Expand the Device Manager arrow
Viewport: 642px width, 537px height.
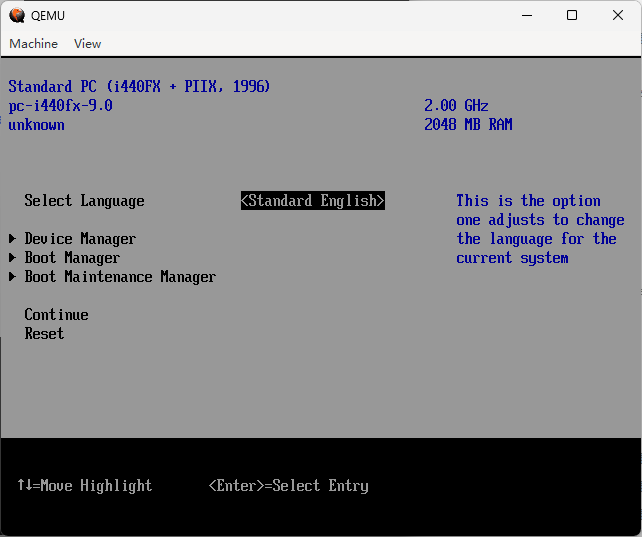[x=12, y=238]
